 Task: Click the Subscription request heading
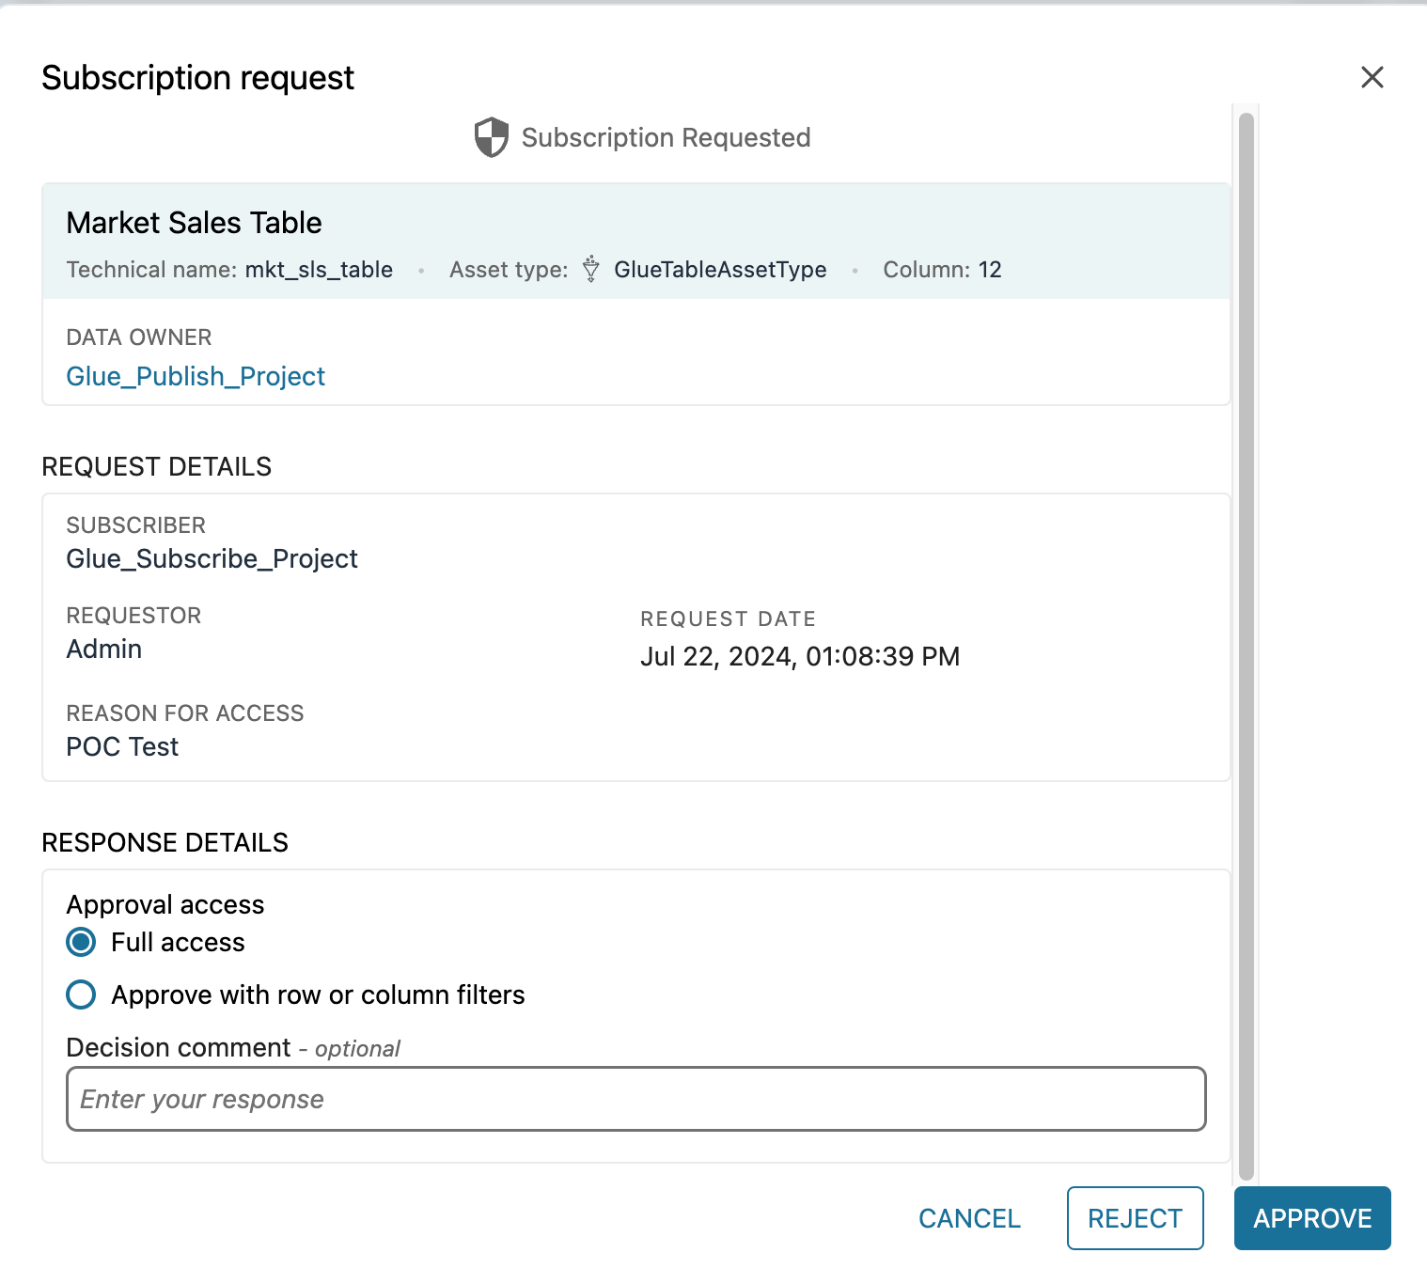tap(198, 78)
